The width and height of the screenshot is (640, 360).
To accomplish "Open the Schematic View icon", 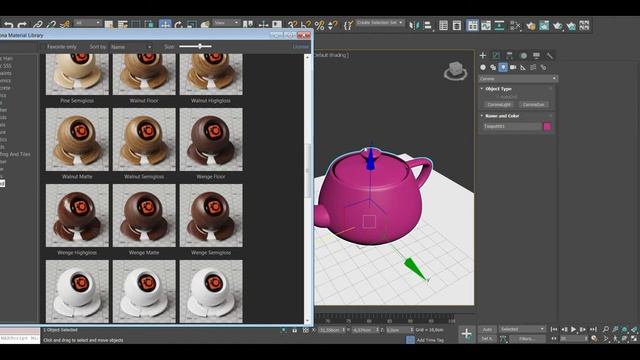I will (499, 25).
